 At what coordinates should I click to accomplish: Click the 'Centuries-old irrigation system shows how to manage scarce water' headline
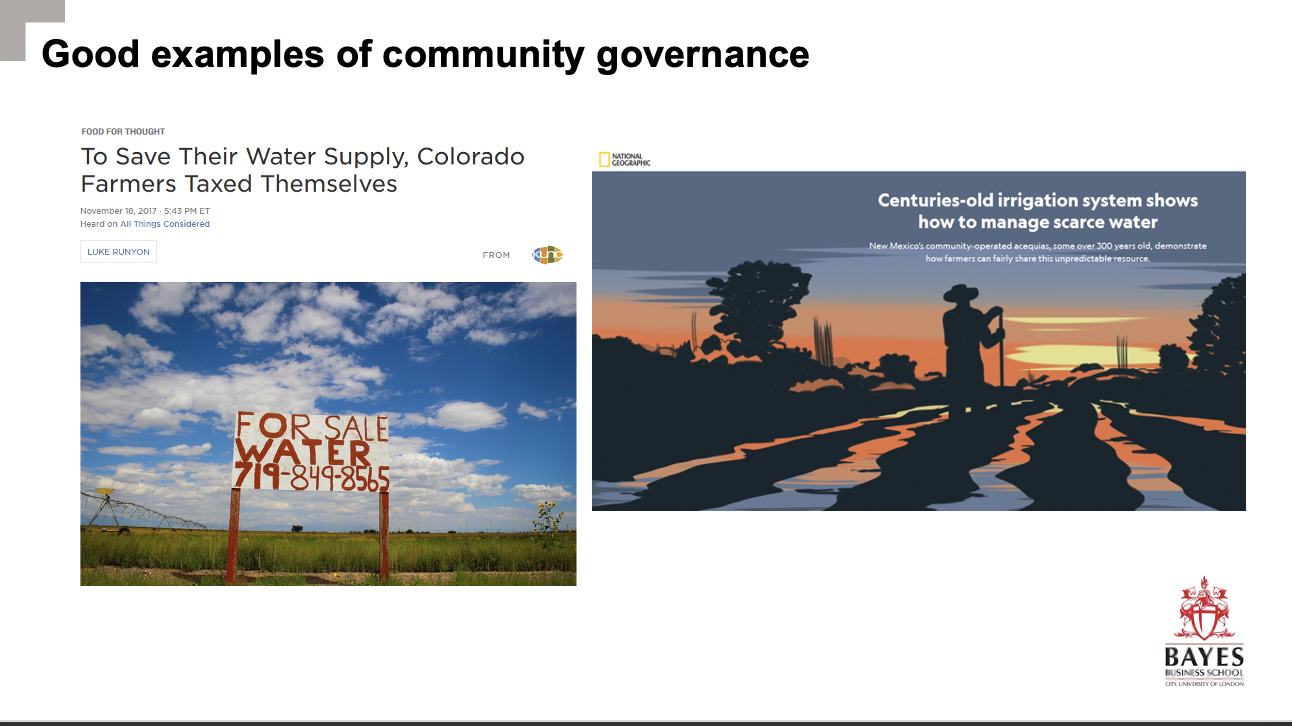tap(1037, 211)
